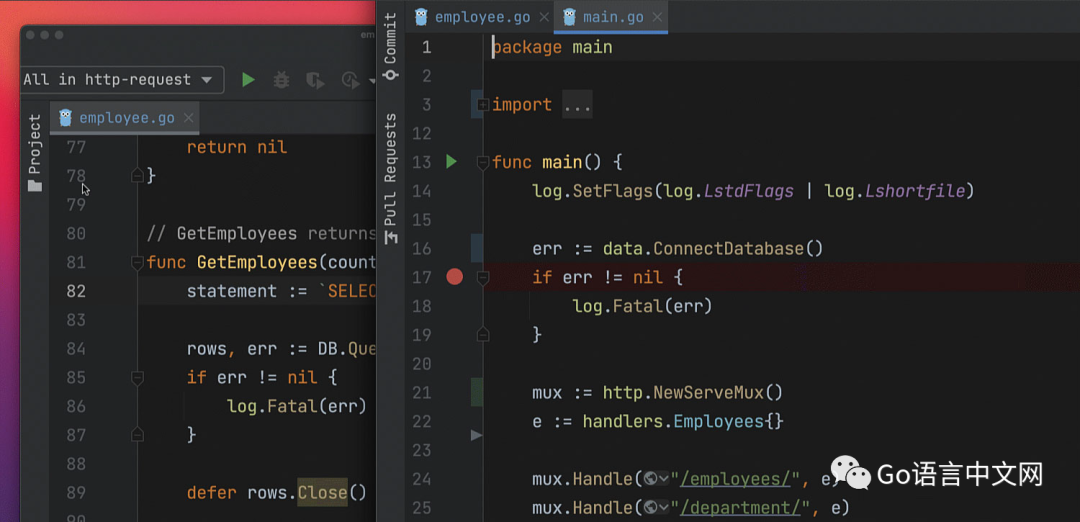Click the green change marker on line 21
1080x522 pixels.
[477, 392]
